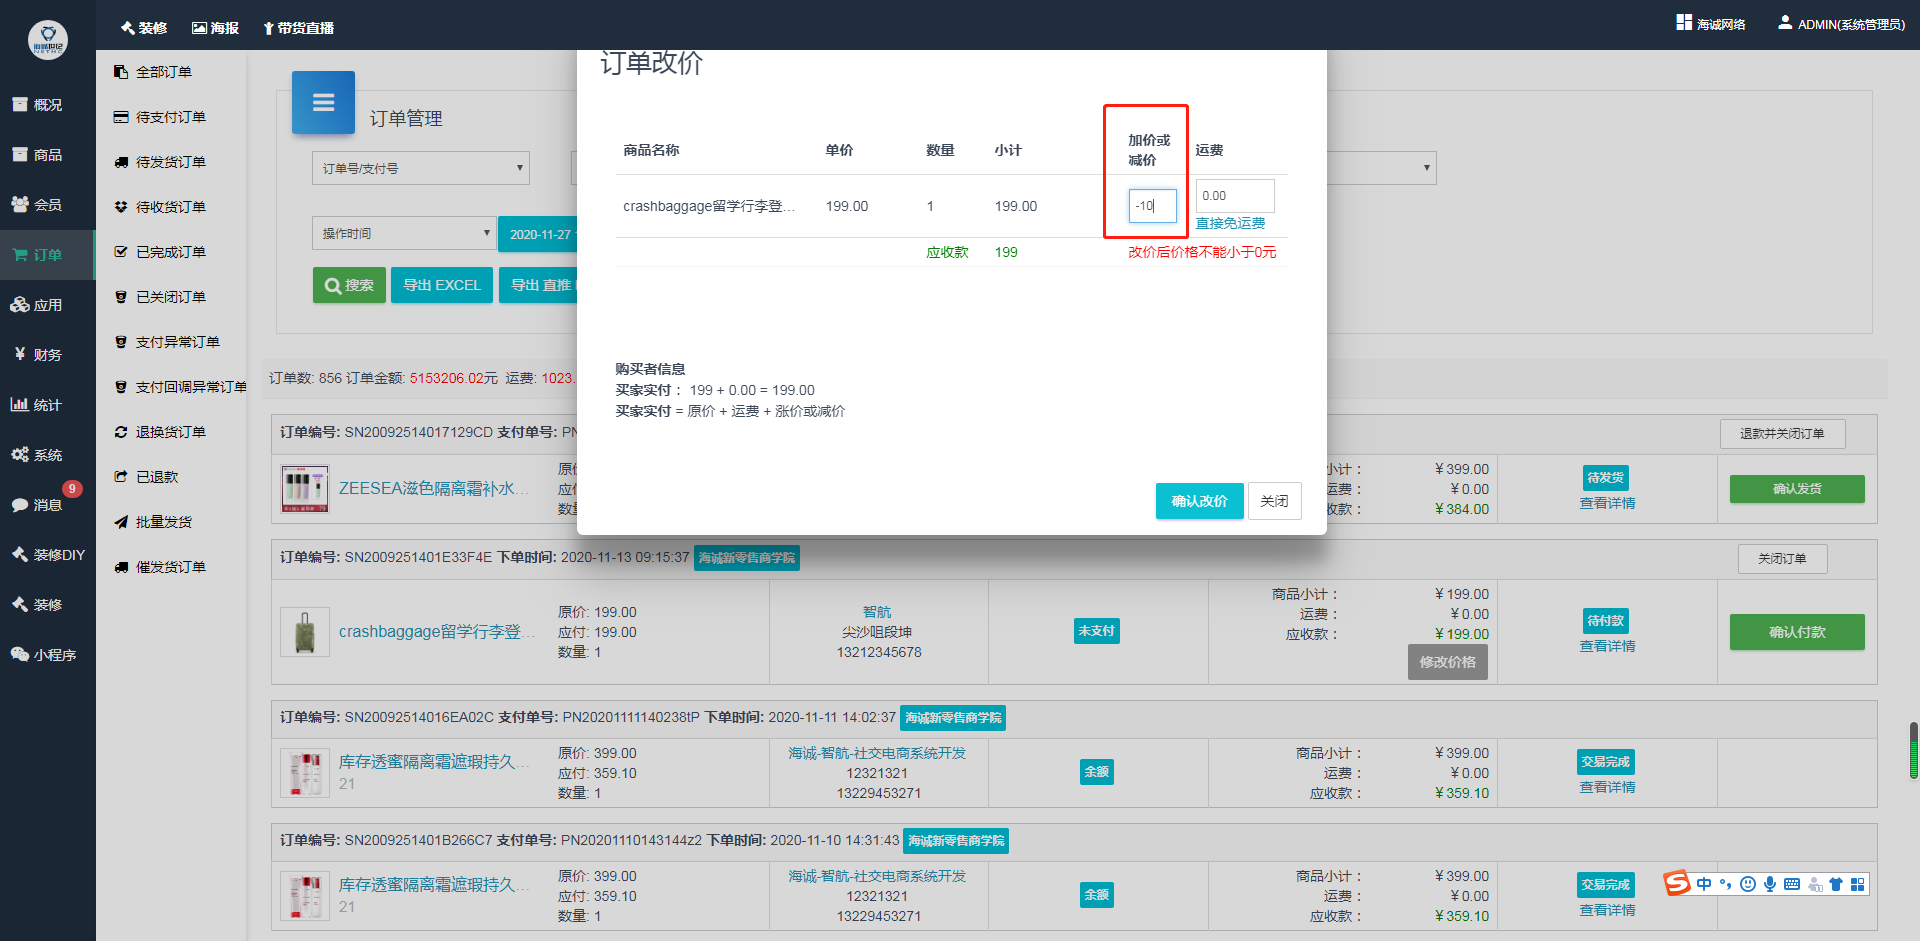
Task: Open the 消息 speech bubble icon
Action: [20, 505]
